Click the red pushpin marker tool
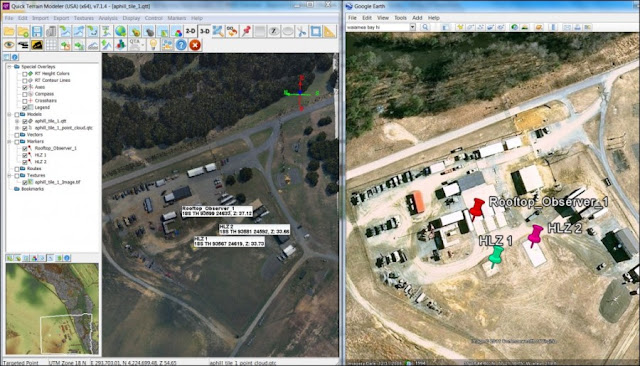Image resolution: width=640 pixels, height=366 pixels. coord(246,31)
